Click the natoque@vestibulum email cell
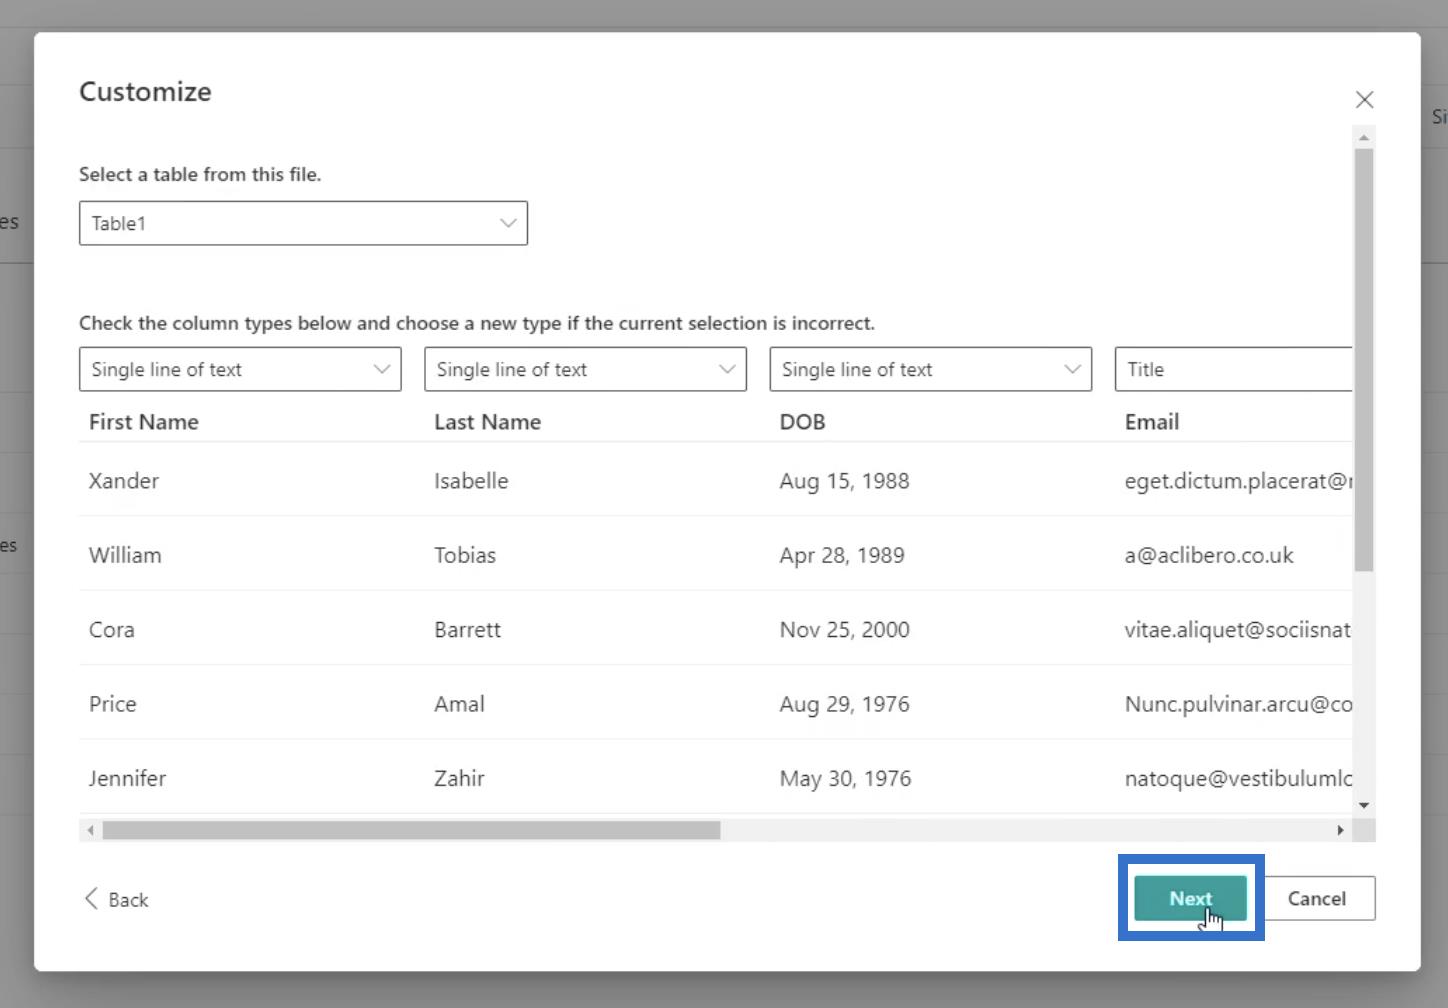The height and width of the screenshot is (1008, 1448). [x=1238, y=778]
